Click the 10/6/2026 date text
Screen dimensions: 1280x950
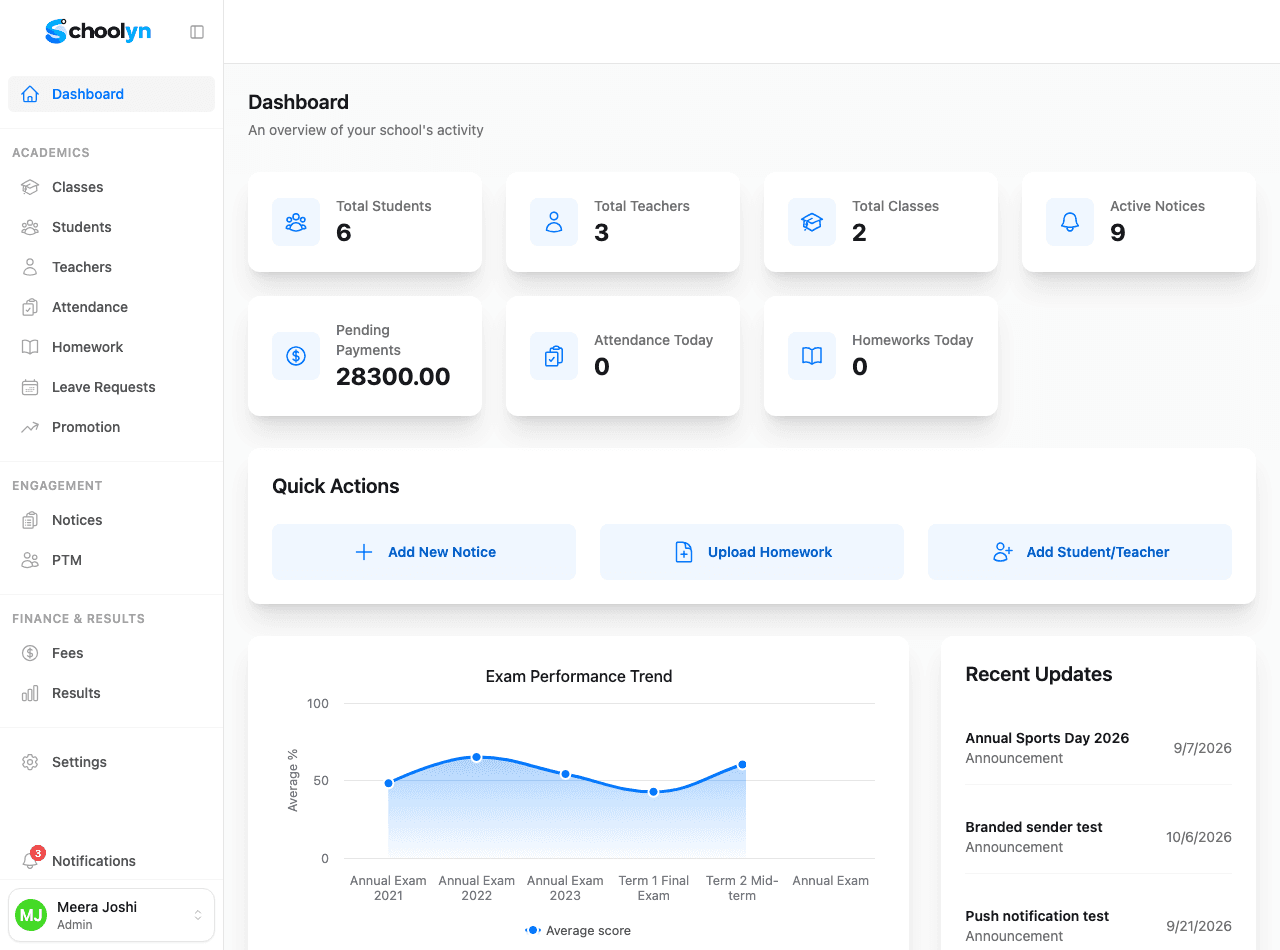pyautogui.click(x=1199, y=837)
